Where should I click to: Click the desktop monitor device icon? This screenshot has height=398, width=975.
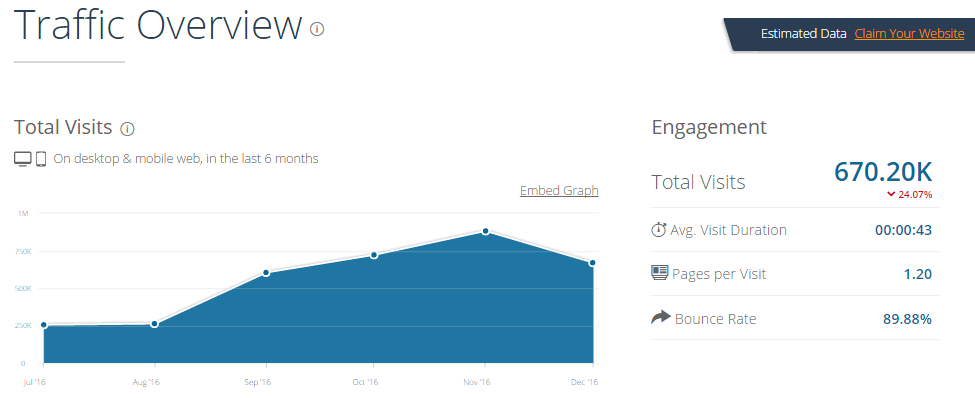click(x=22, y=159)
